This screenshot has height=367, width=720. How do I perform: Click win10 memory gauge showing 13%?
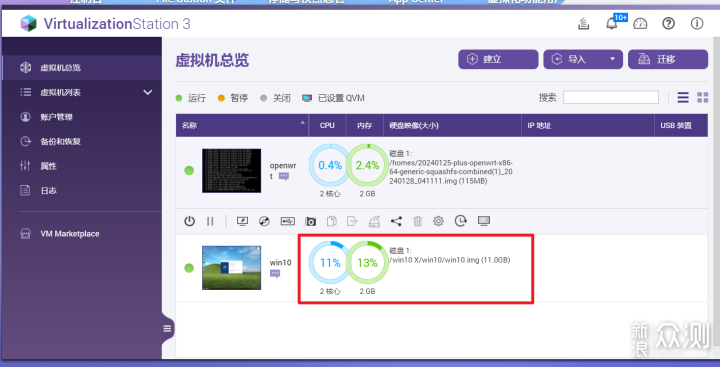click(x=367, y=263)
